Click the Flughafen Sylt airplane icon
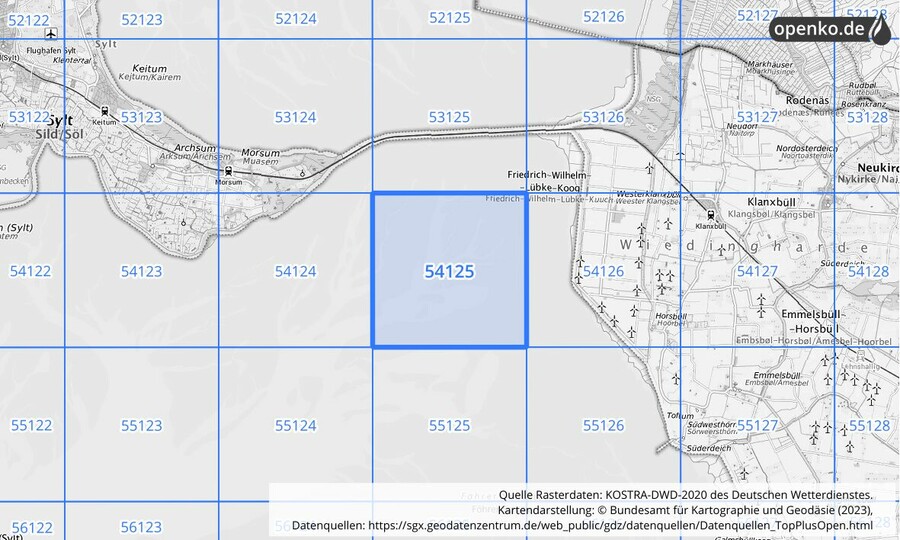 pyautogui.click(x=51, y=34)
